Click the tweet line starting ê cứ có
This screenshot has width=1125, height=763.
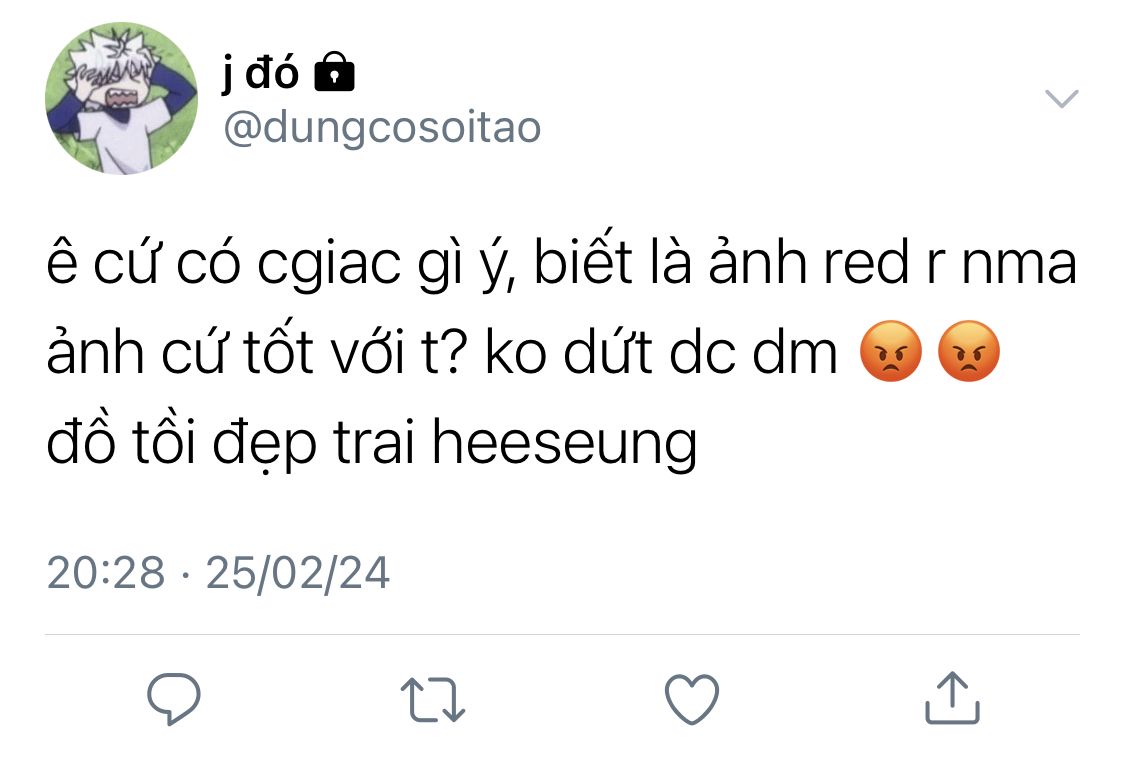562,262
